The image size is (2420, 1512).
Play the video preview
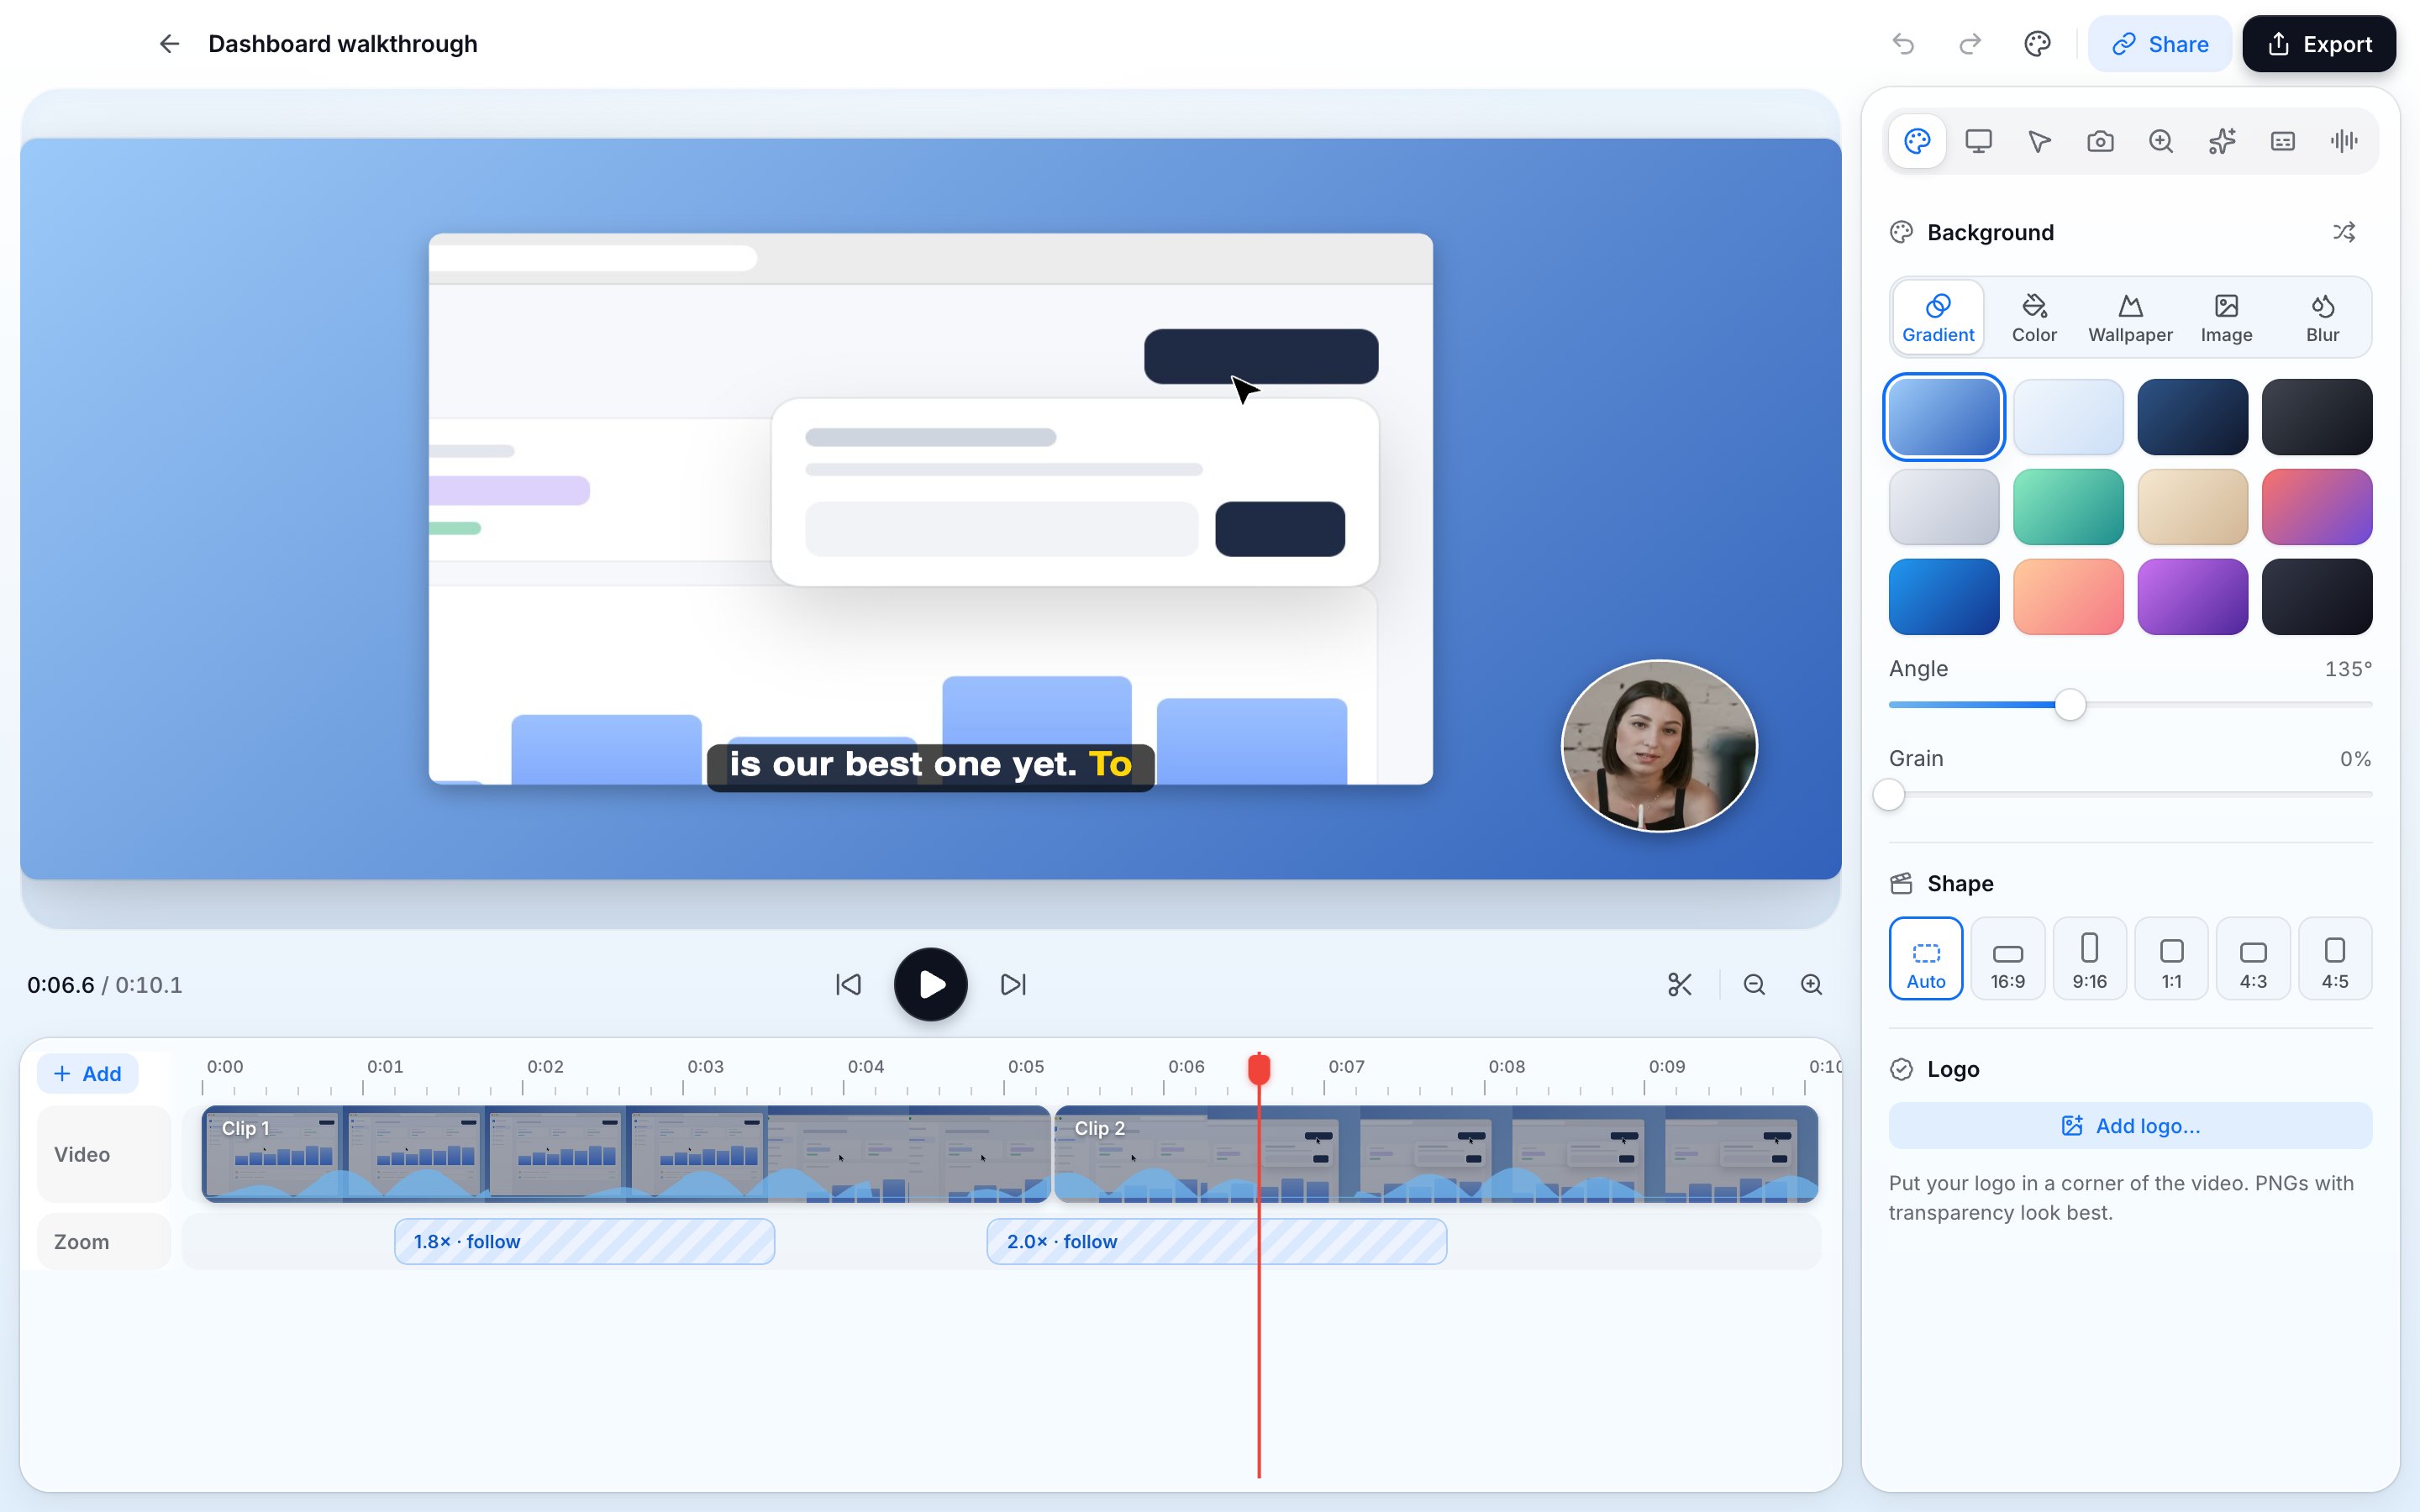click(930, 985)
